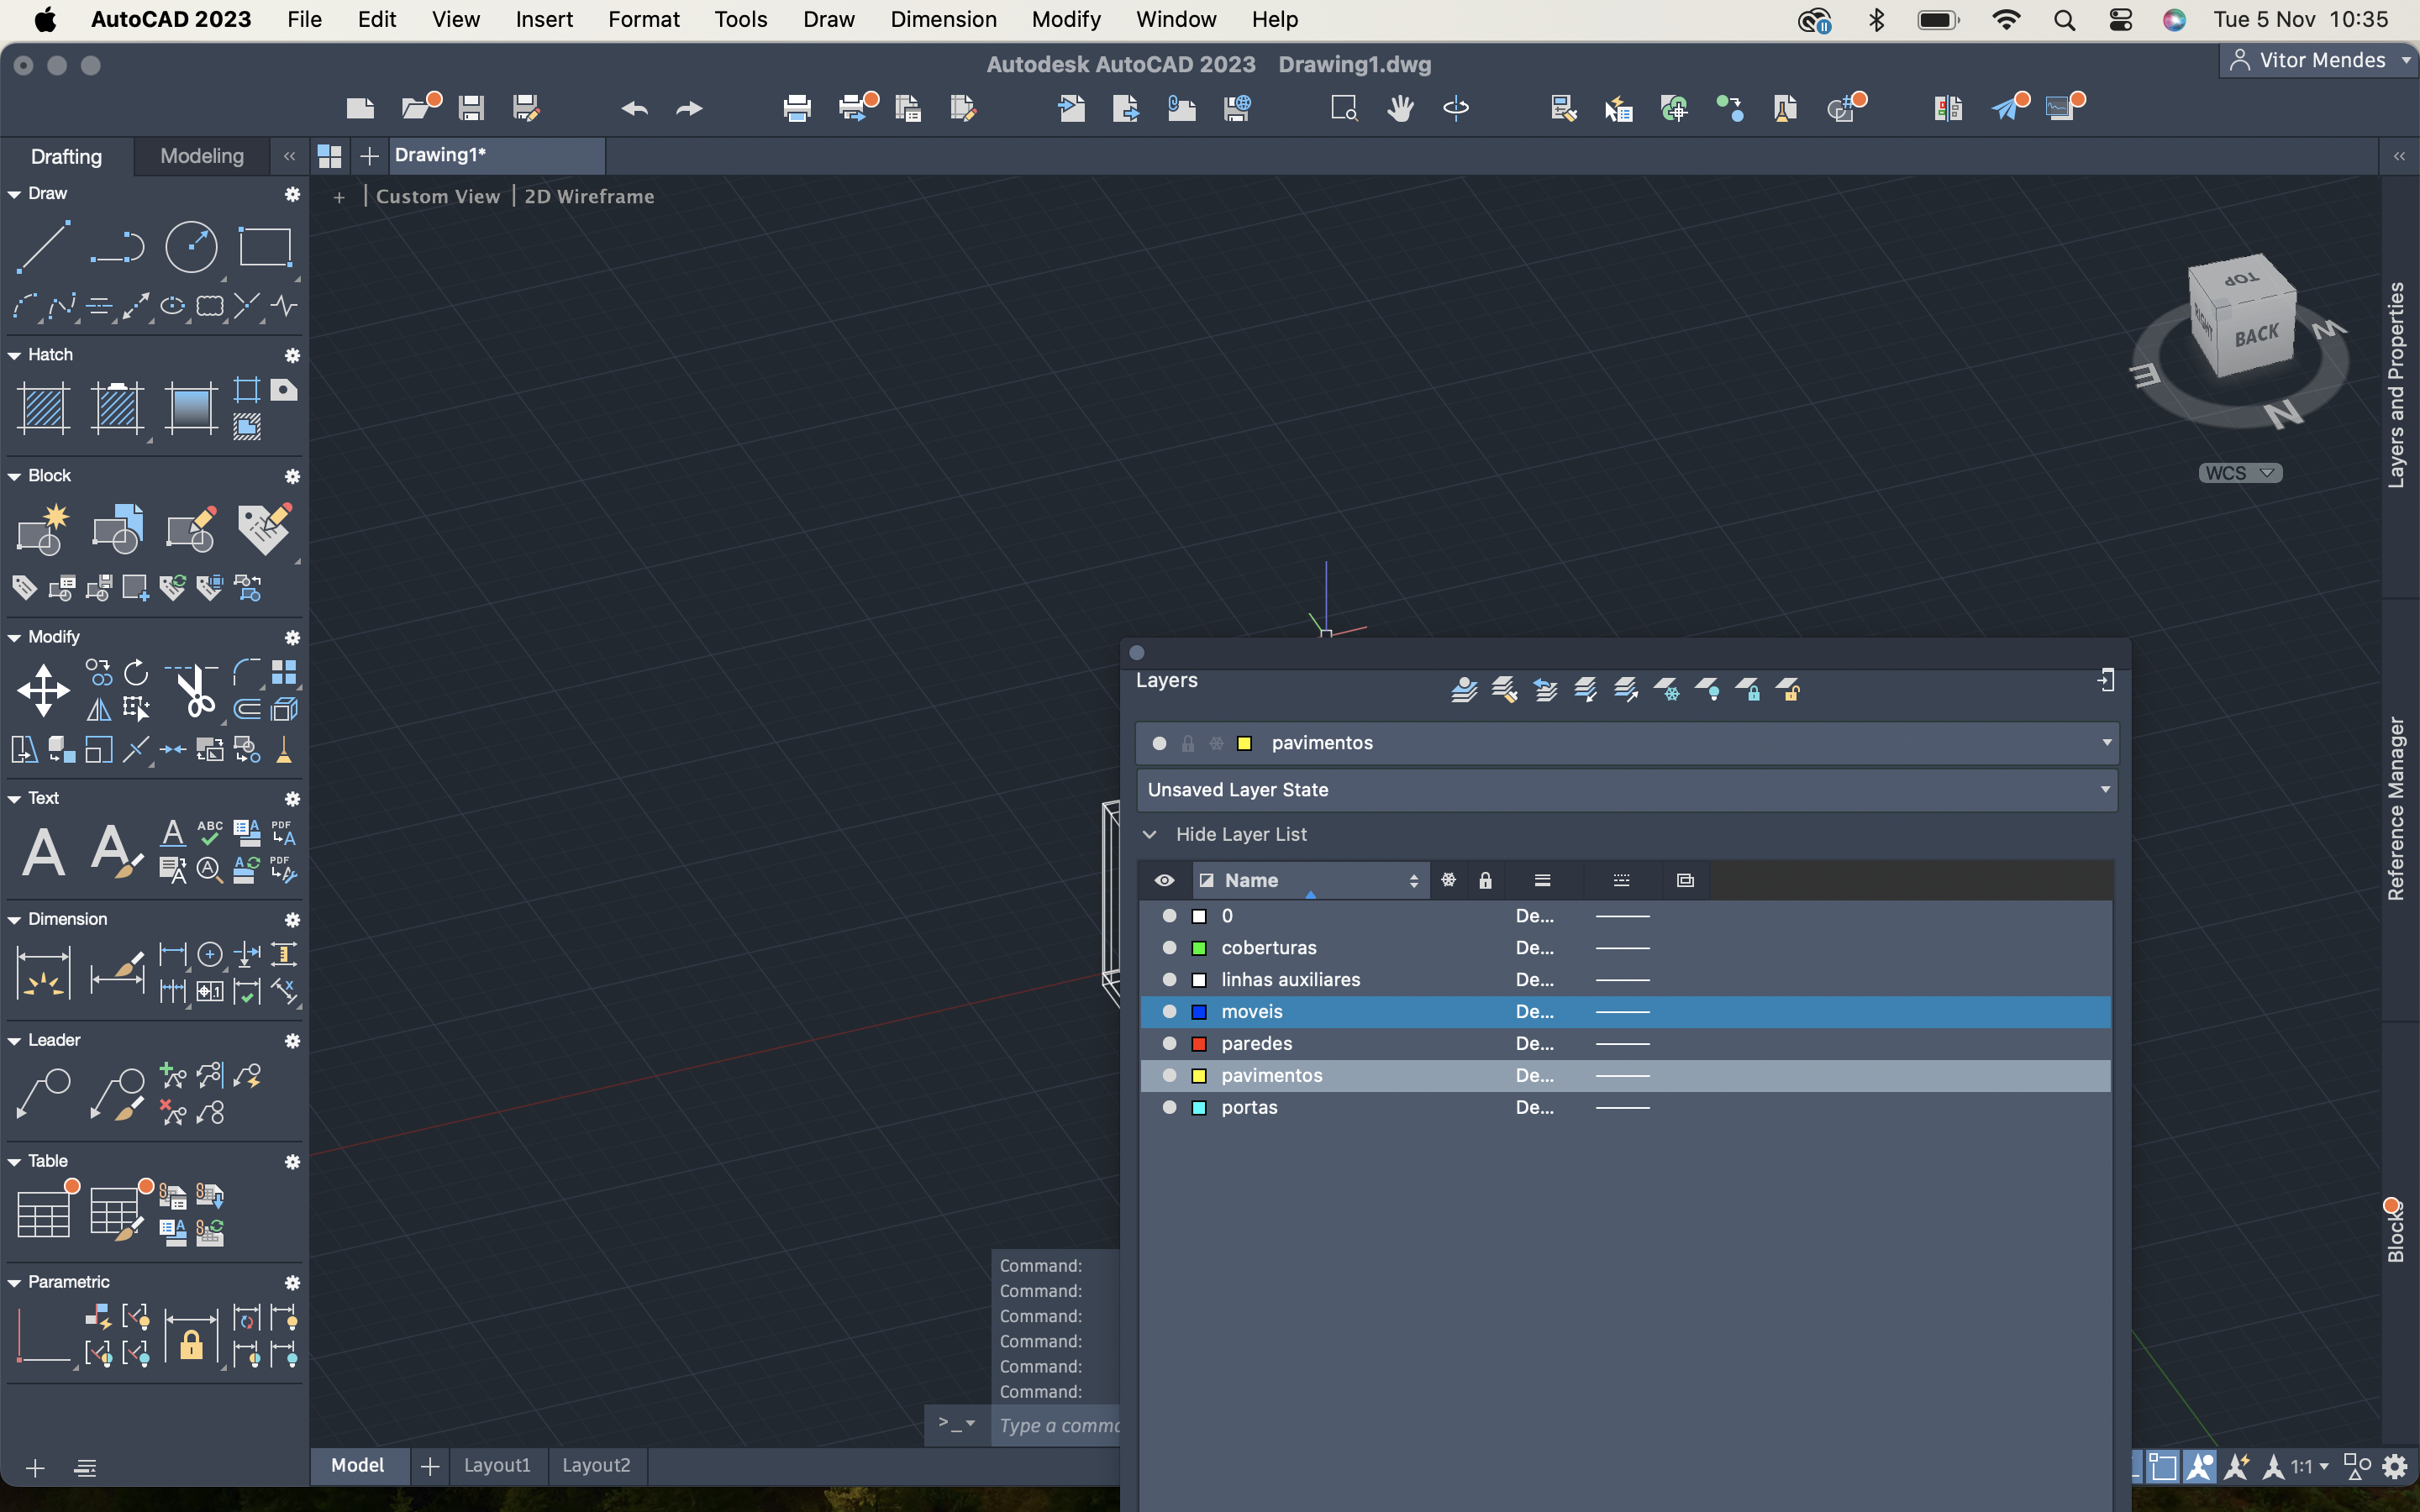Switch to the Layout2 tab
The height and width of the screenshot is (1512, 2420).
tap(596, 1465)
